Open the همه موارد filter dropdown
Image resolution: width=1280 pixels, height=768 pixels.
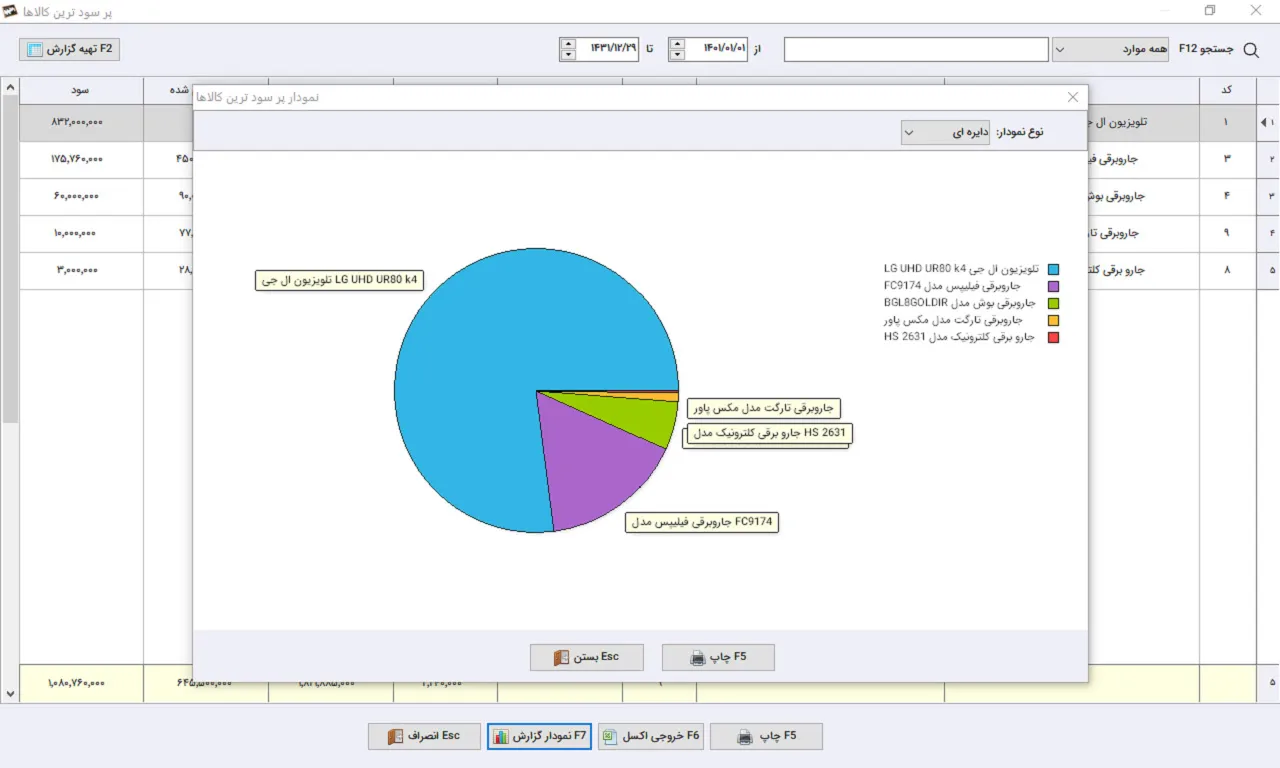[1110, 49]
